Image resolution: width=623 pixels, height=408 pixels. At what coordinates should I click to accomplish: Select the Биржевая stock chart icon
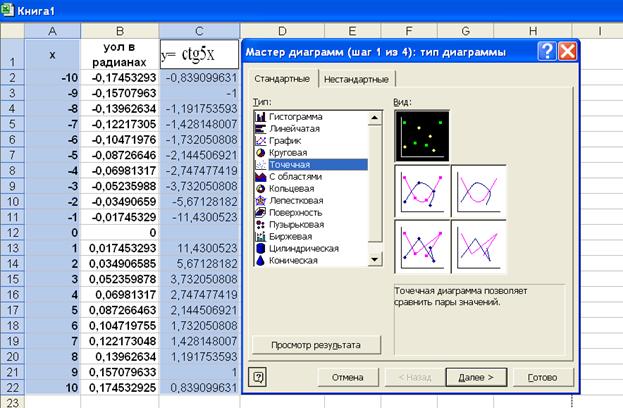point(261,236)
